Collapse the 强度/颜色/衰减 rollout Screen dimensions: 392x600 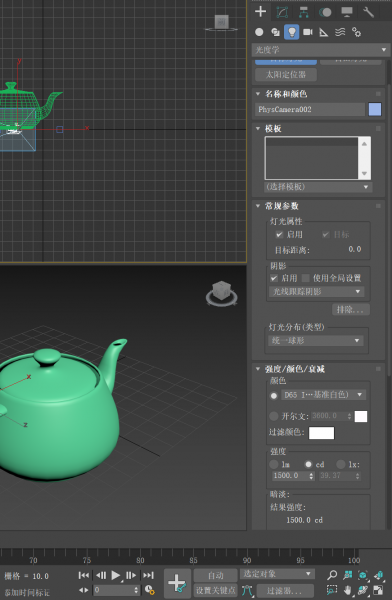(x=294, y=369)
